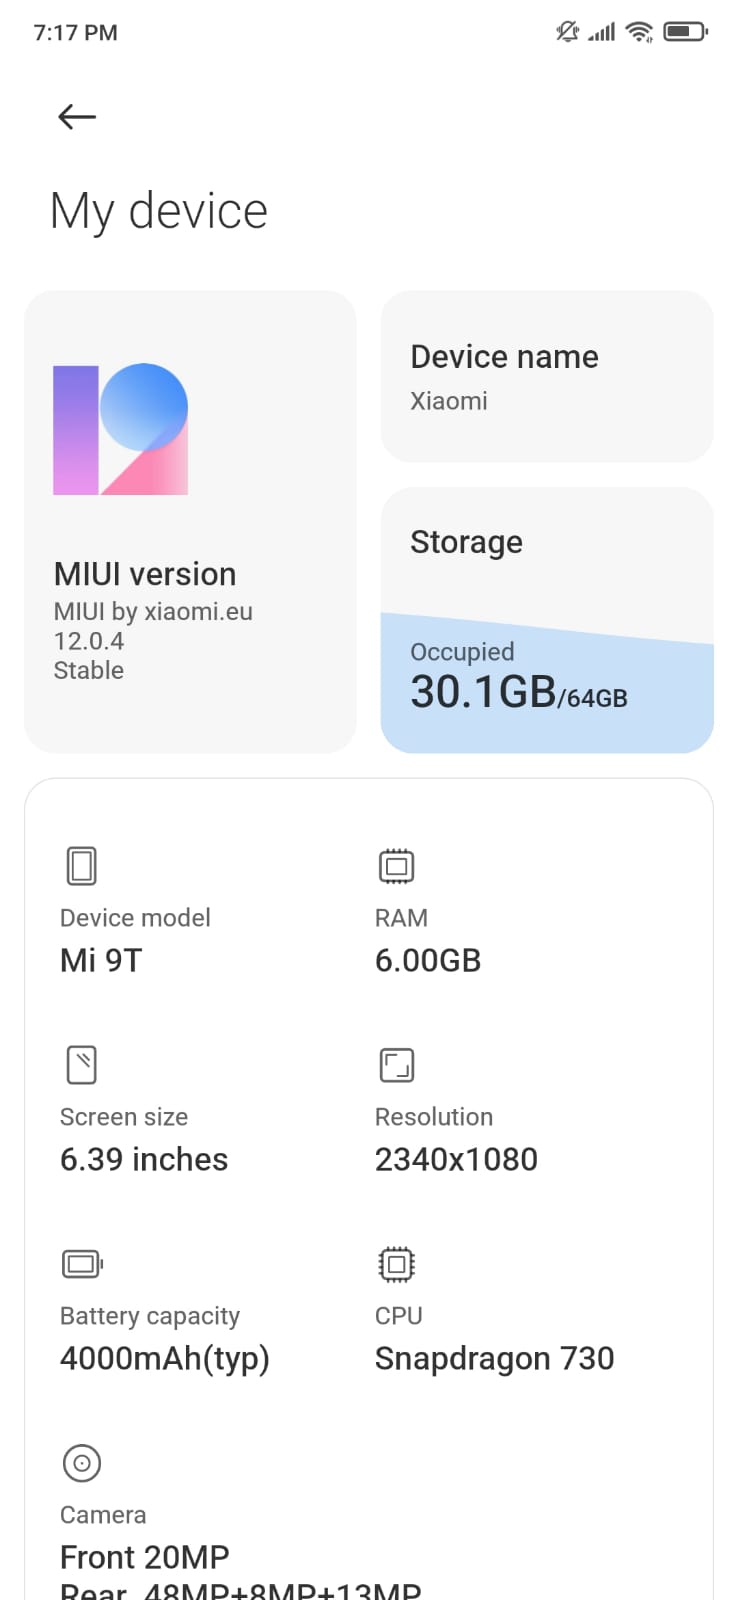The image size is (738, 1600).
Task: Tap the 2340x1080 resolution value
Action: click(456, 1159)
